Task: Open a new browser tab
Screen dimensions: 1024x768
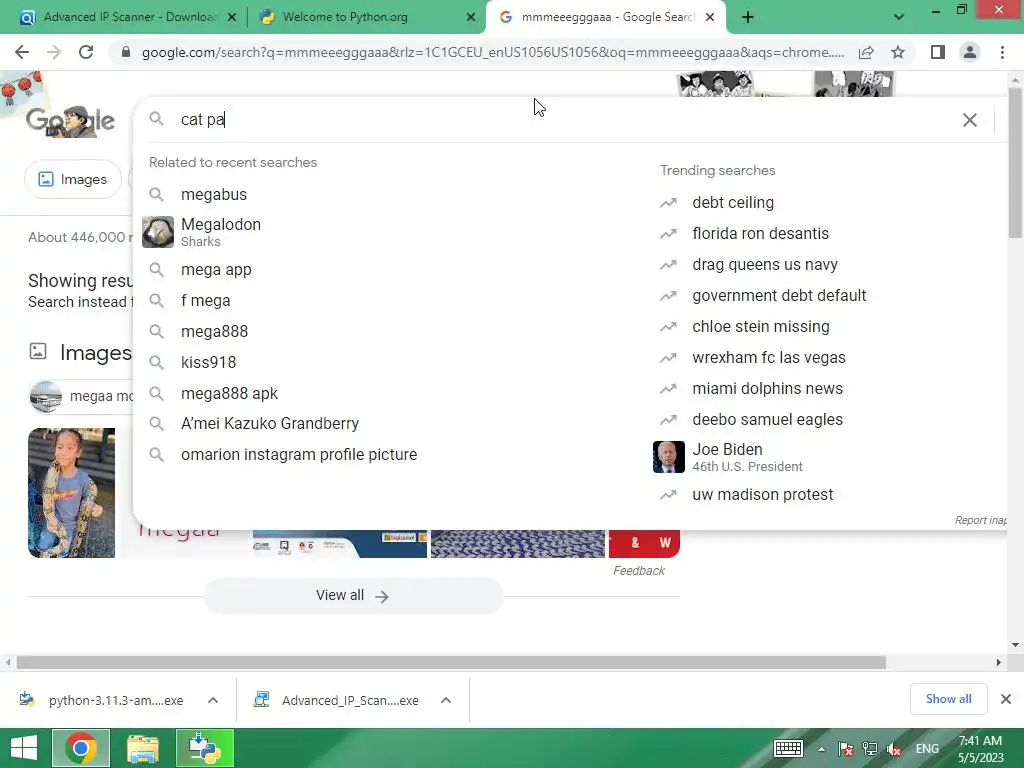Action: 748,17
